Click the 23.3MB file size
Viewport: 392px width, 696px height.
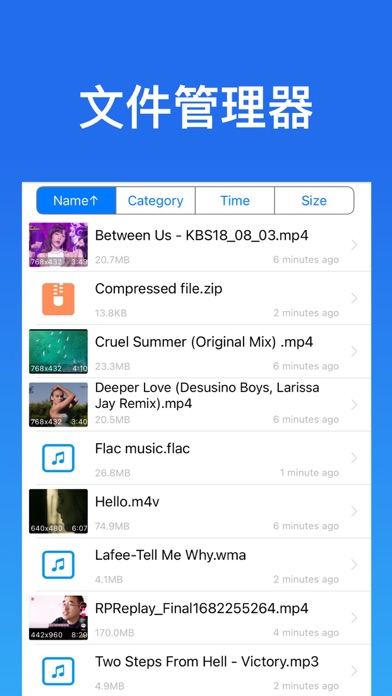point(112,366)
